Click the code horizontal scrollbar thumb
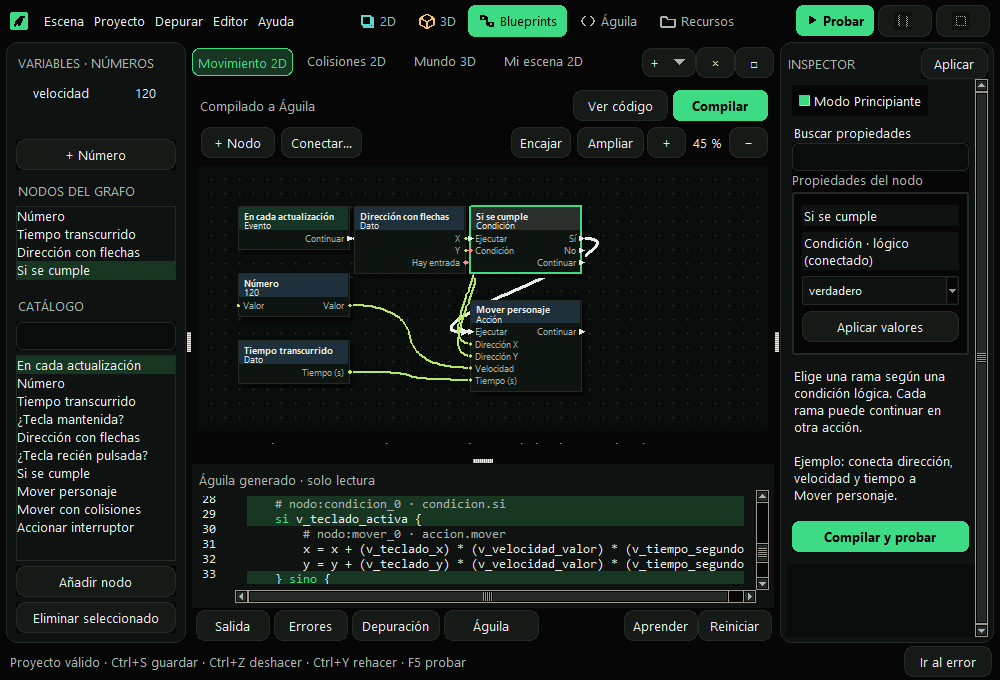Viewport: 1000px width, 680px height. pos(488,596)
